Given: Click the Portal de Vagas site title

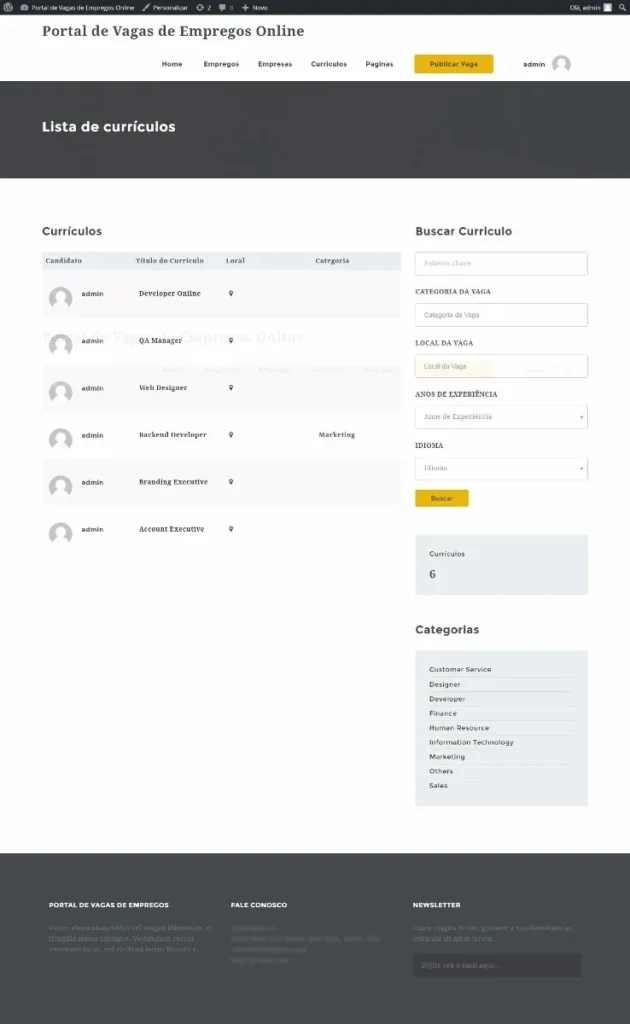Looking at the screenshot, I should tap(173, 31).
